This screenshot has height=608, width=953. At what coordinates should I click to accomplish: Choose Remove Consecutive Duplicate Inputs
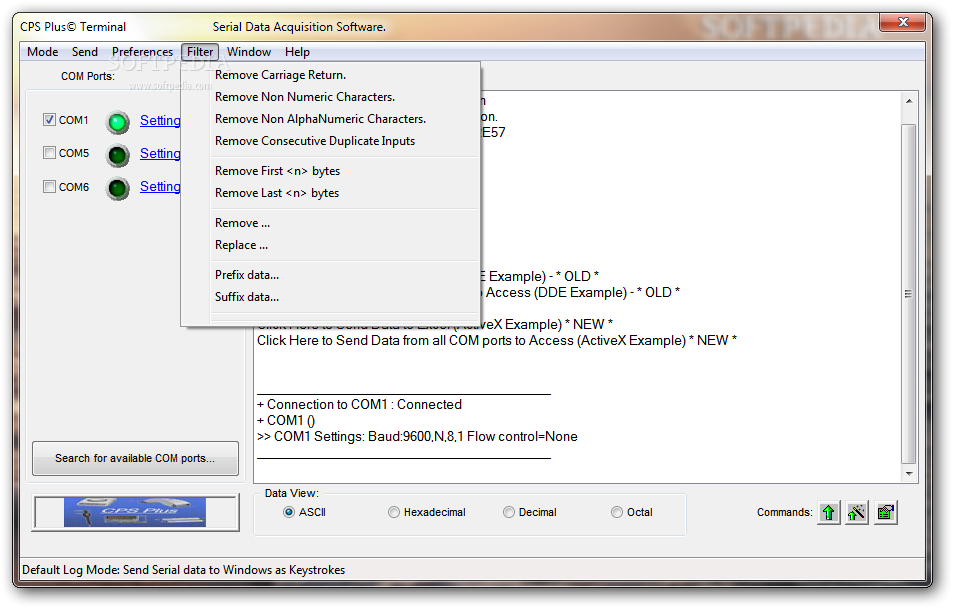click(331, 140)
